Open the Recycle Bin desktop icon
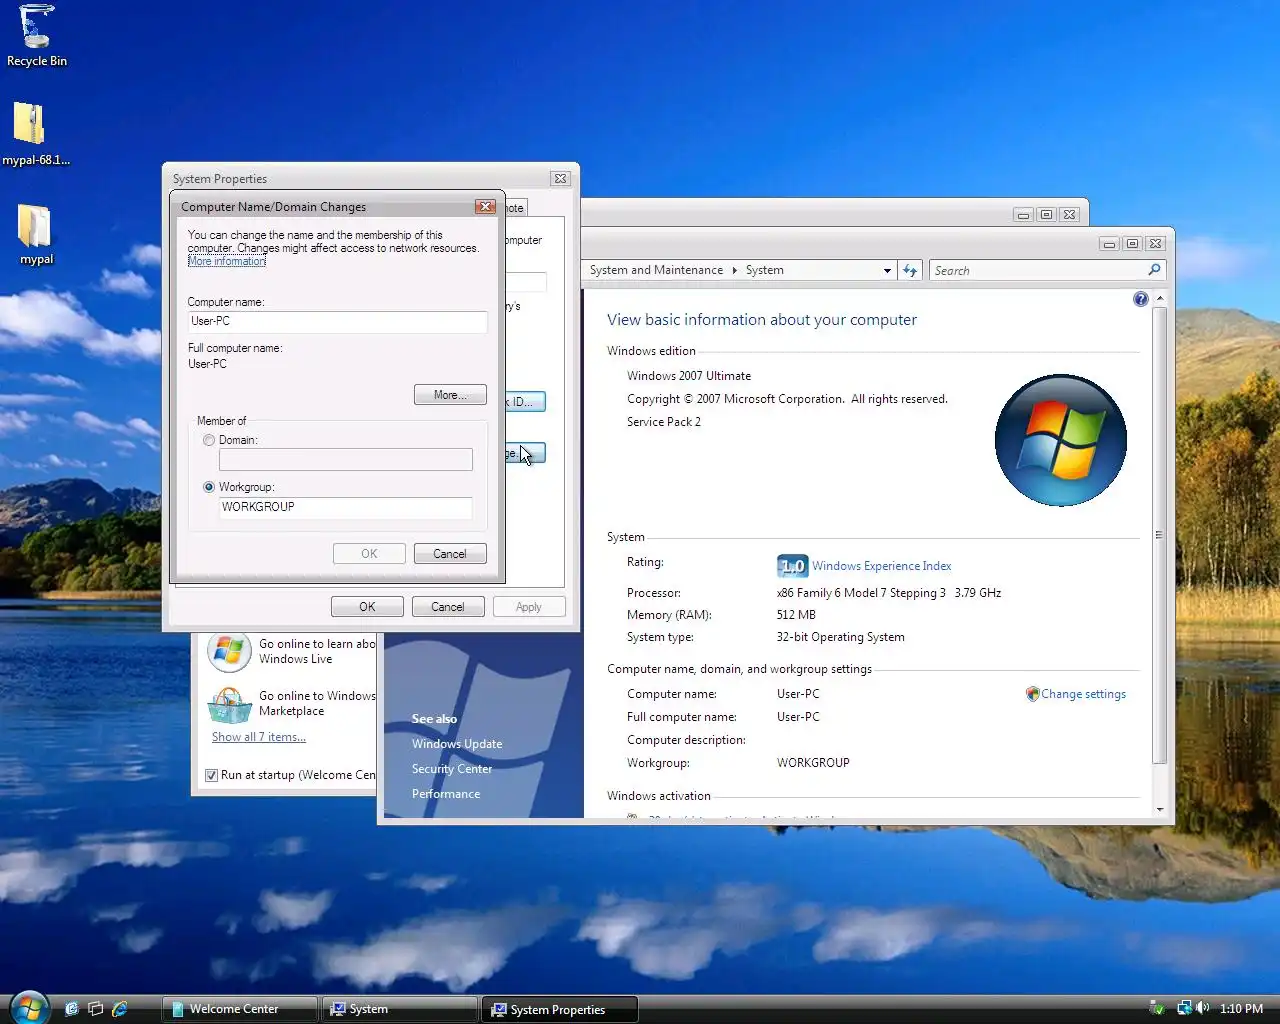 click(37, 36)
